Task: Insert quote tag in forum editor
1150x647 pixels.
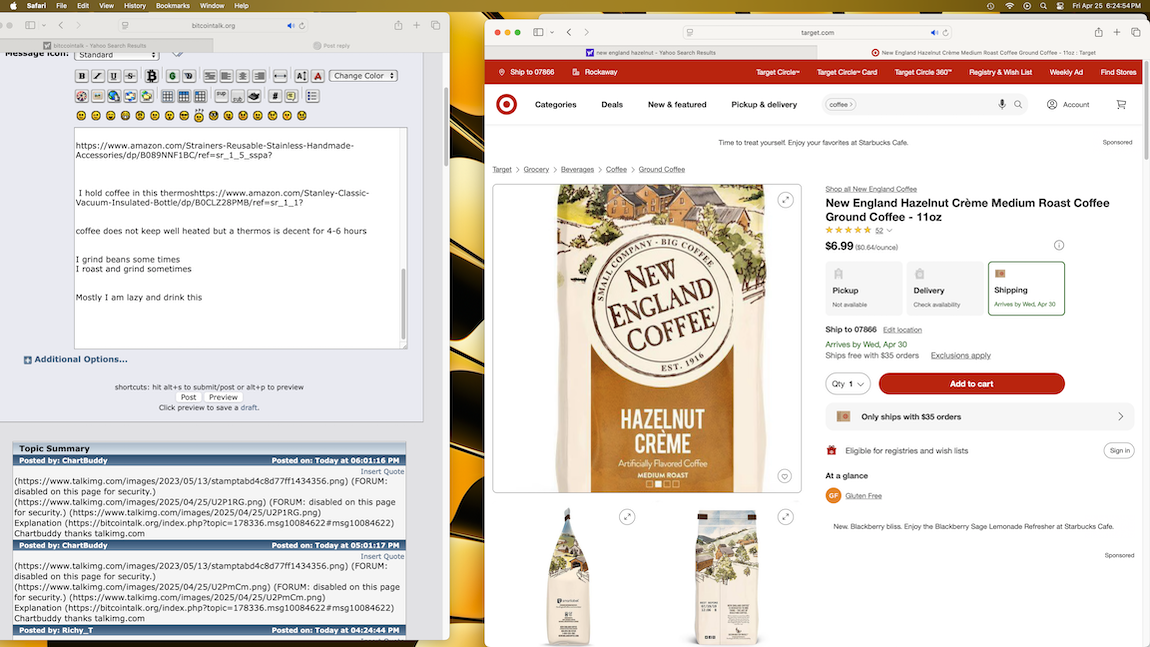Action: coord(291,96)
